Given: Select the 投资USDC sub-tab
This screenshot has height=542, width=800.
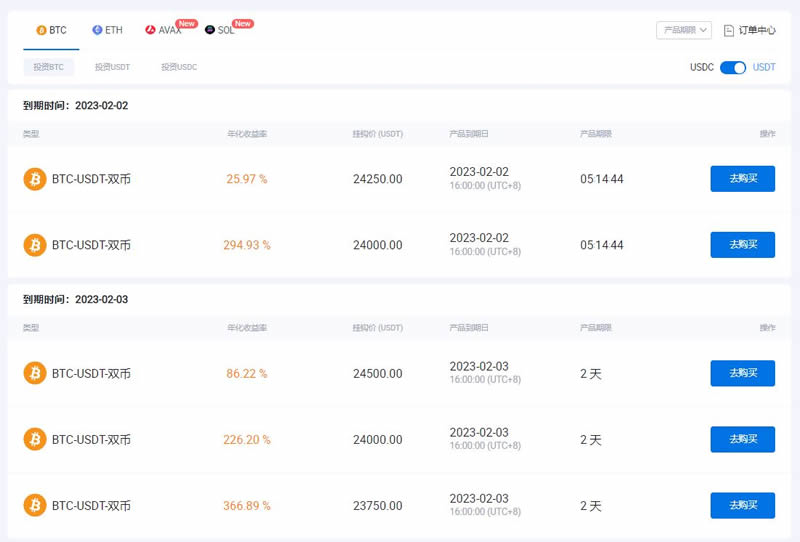Looking at the screenshot, I should click(x=179, y=67).
